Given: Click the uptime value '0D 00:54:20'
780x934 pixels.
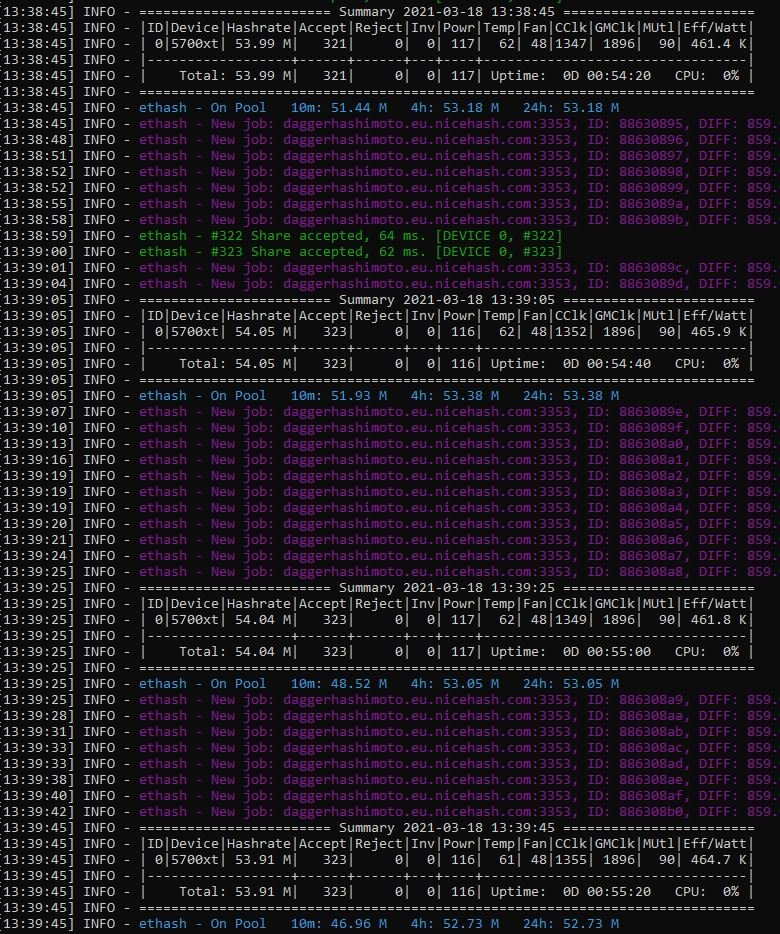Looking at the screenshot, I should [x=607, y=76].
